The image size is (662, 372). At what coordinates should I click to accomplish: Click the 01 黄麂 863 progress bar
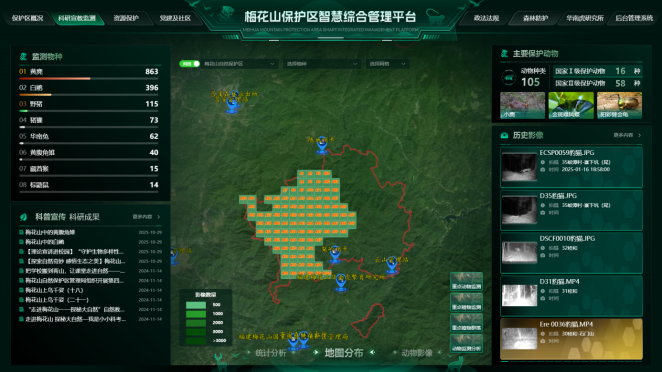tap(89, 79)
